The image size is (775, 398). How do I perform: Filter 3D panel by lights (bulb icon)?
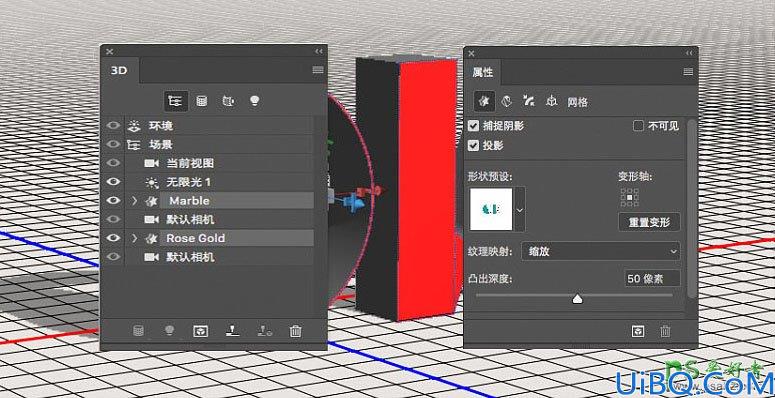(x=255, y=101)
